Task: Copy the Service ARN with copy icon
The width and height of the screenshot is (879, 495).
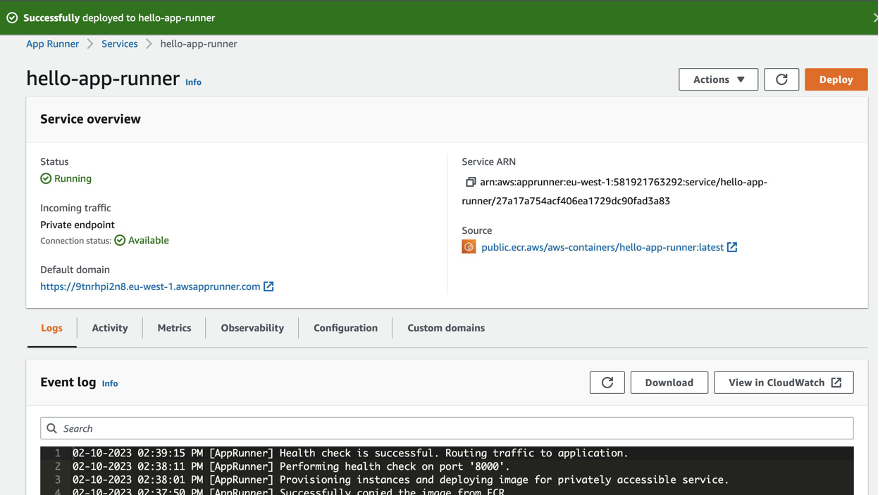Action: (470, 182)
